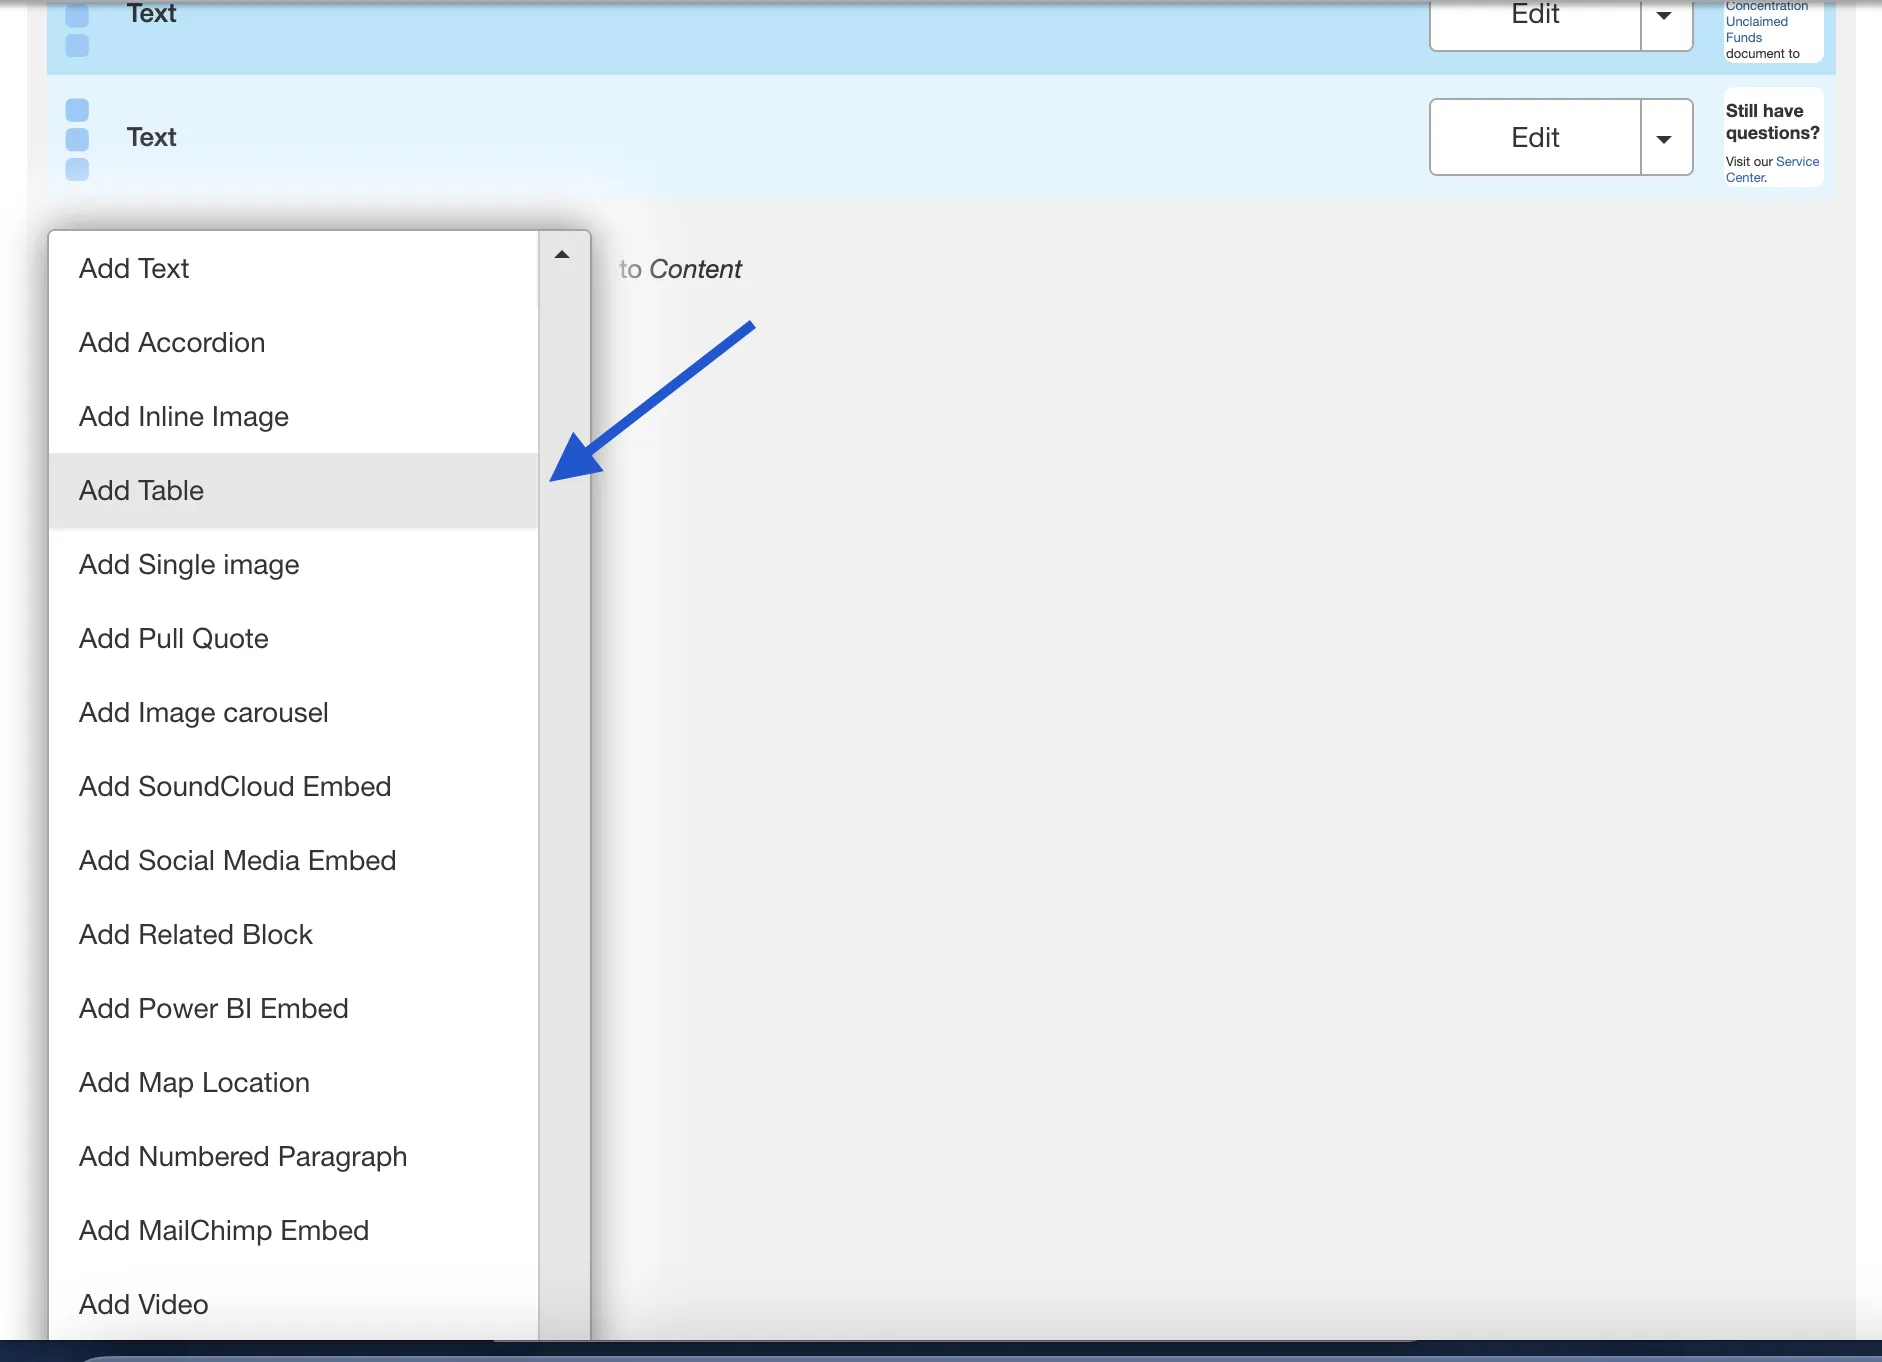The image size is (1882, 1362).
Task: Select the highlighted Add Table option
Action: click(x=293, y=490)
